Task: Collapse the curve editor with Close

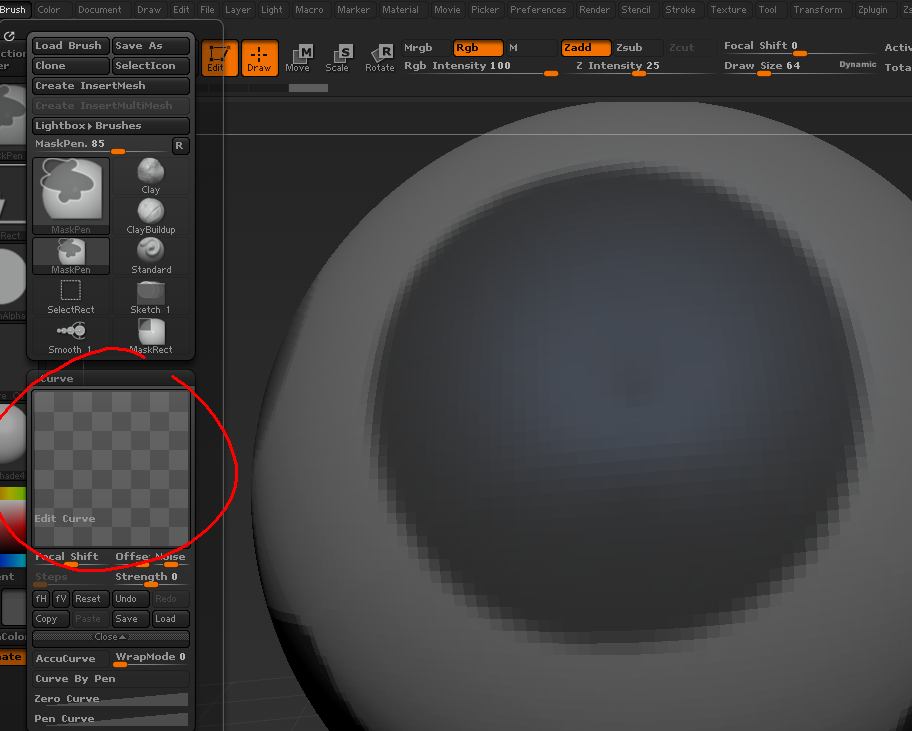Action: pos(111,637)
